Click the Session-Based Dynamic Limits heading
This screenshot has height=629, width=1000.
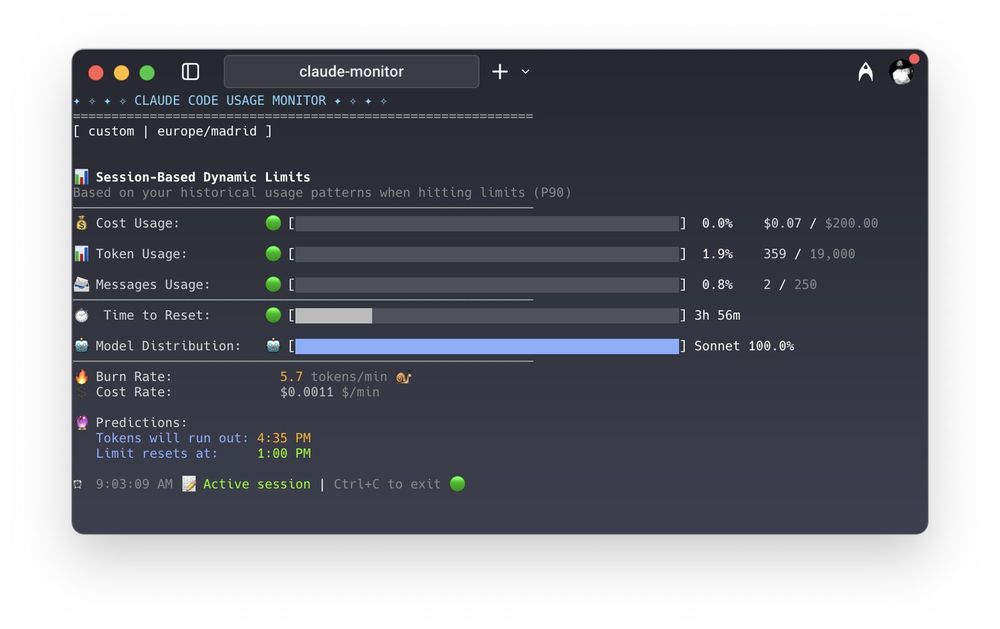point(203,177)
